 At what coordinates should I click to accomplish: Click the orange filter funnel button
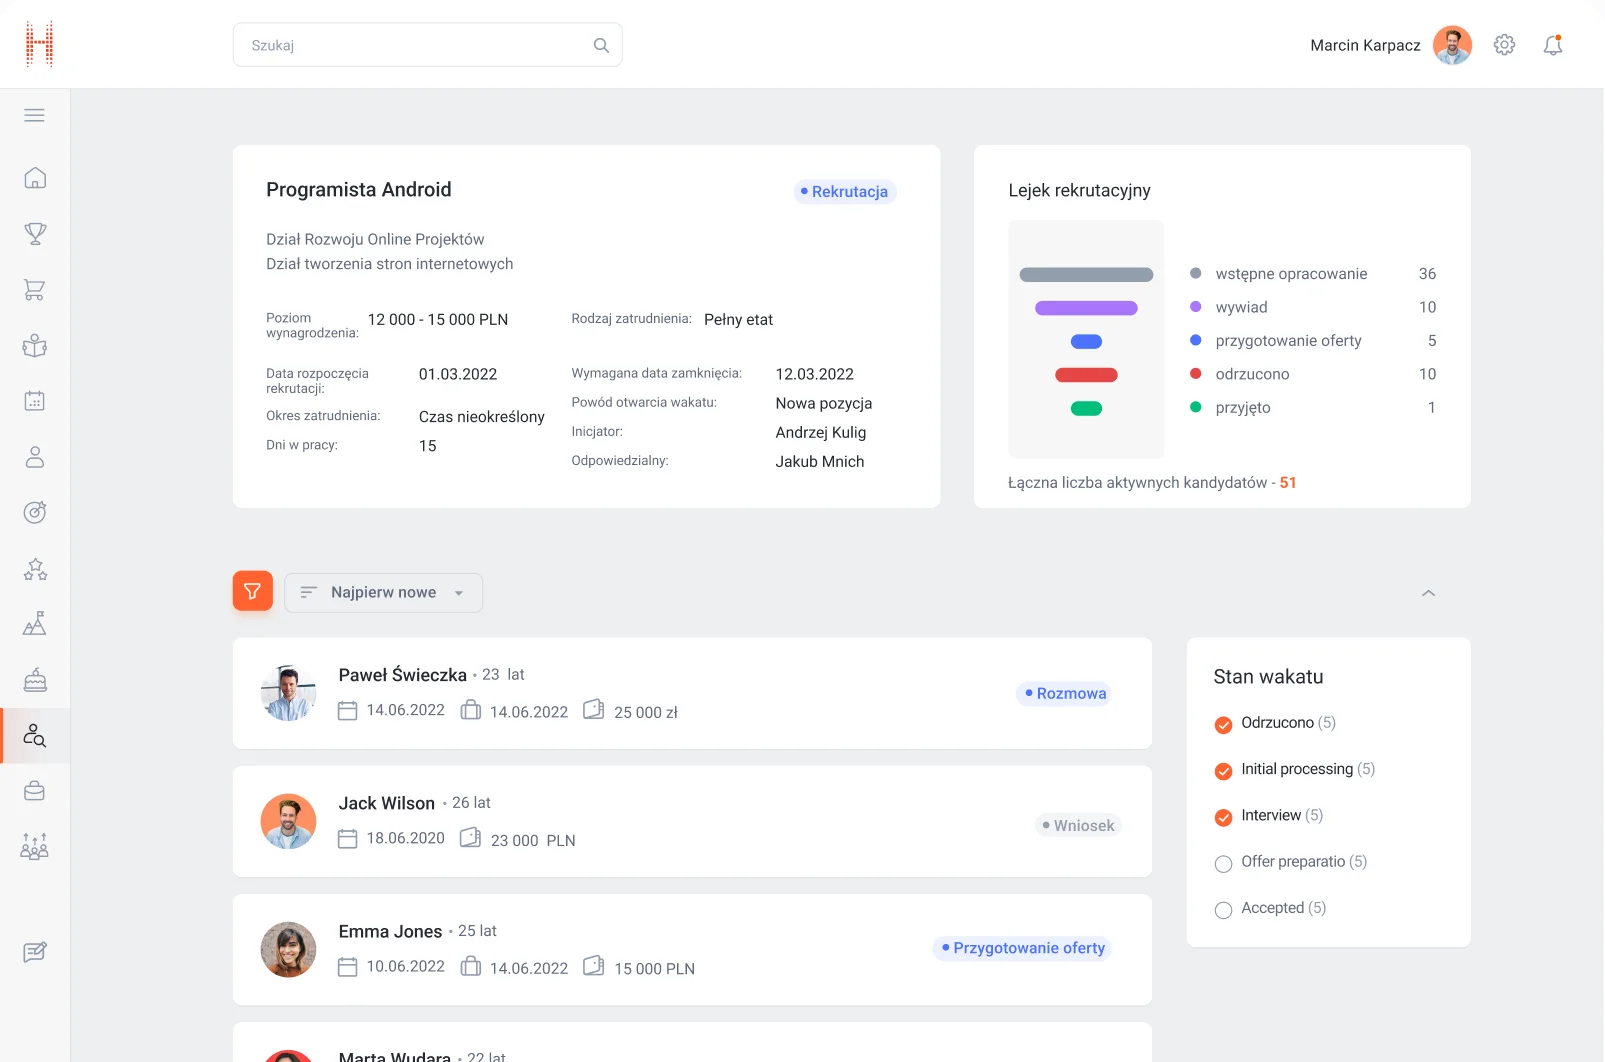point(253,591)
